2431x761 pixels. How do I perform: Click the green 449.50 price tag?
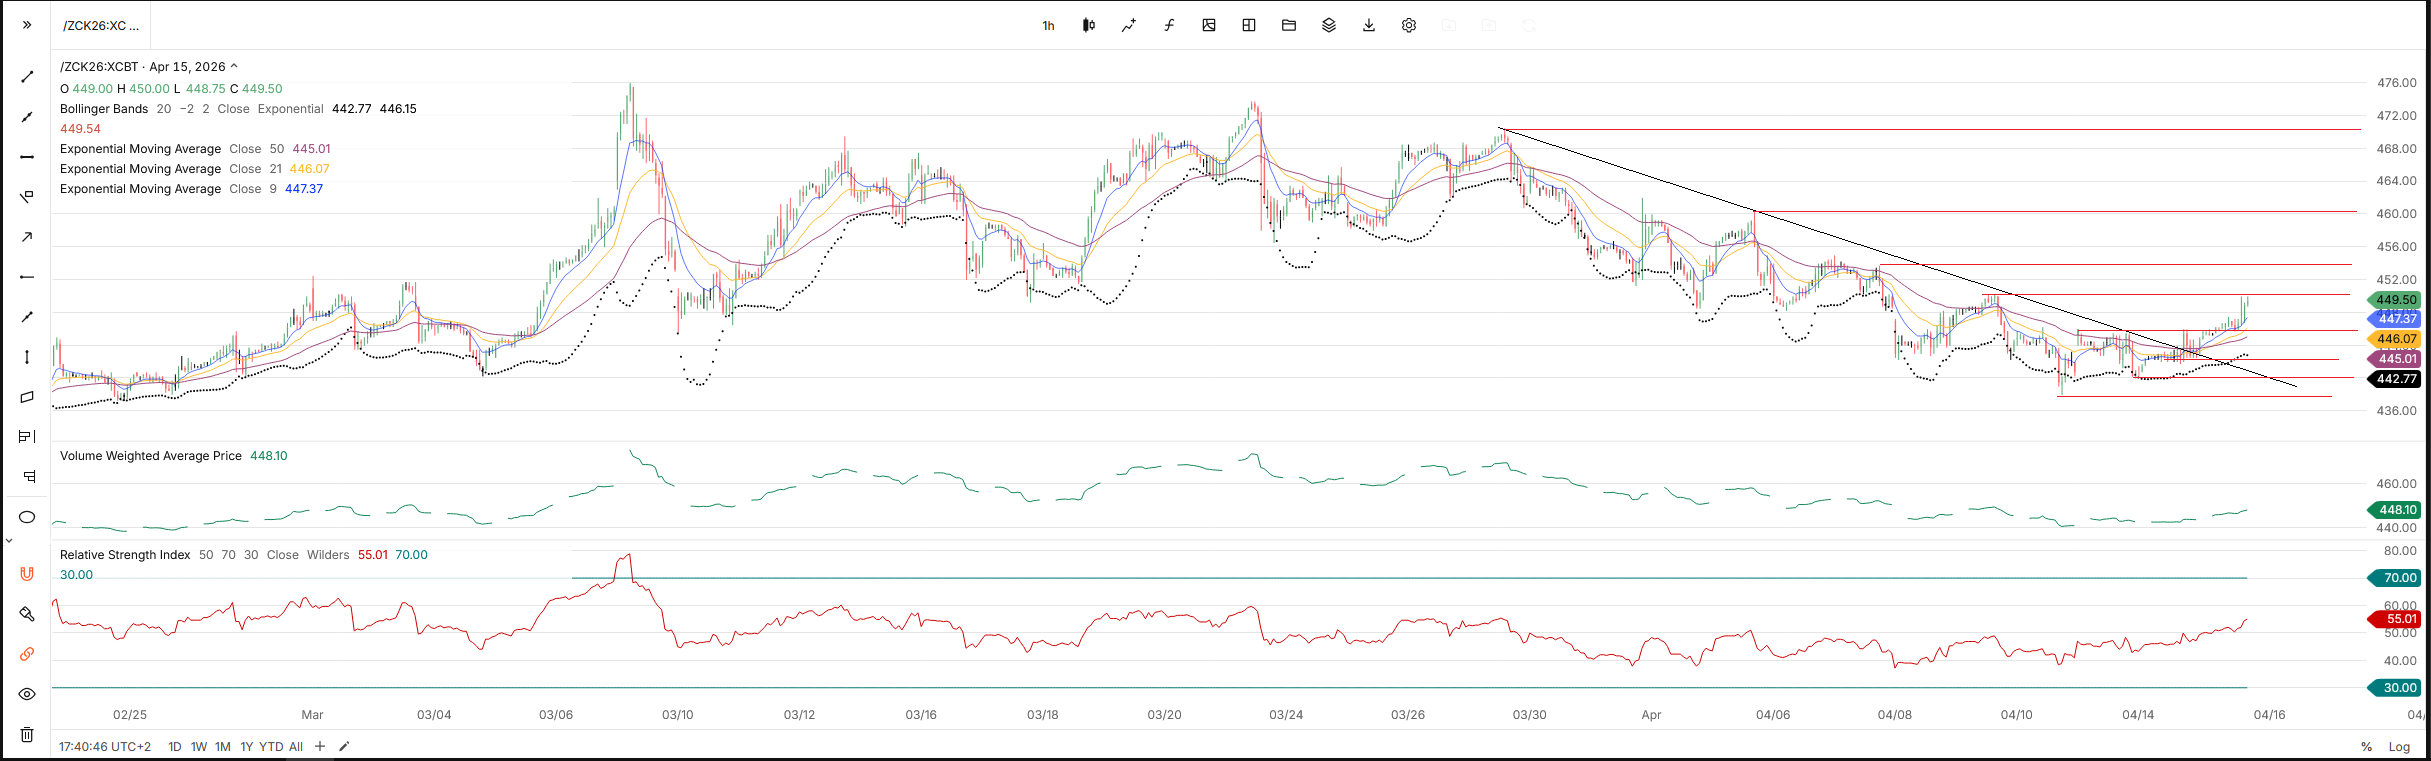point(2394,300)
